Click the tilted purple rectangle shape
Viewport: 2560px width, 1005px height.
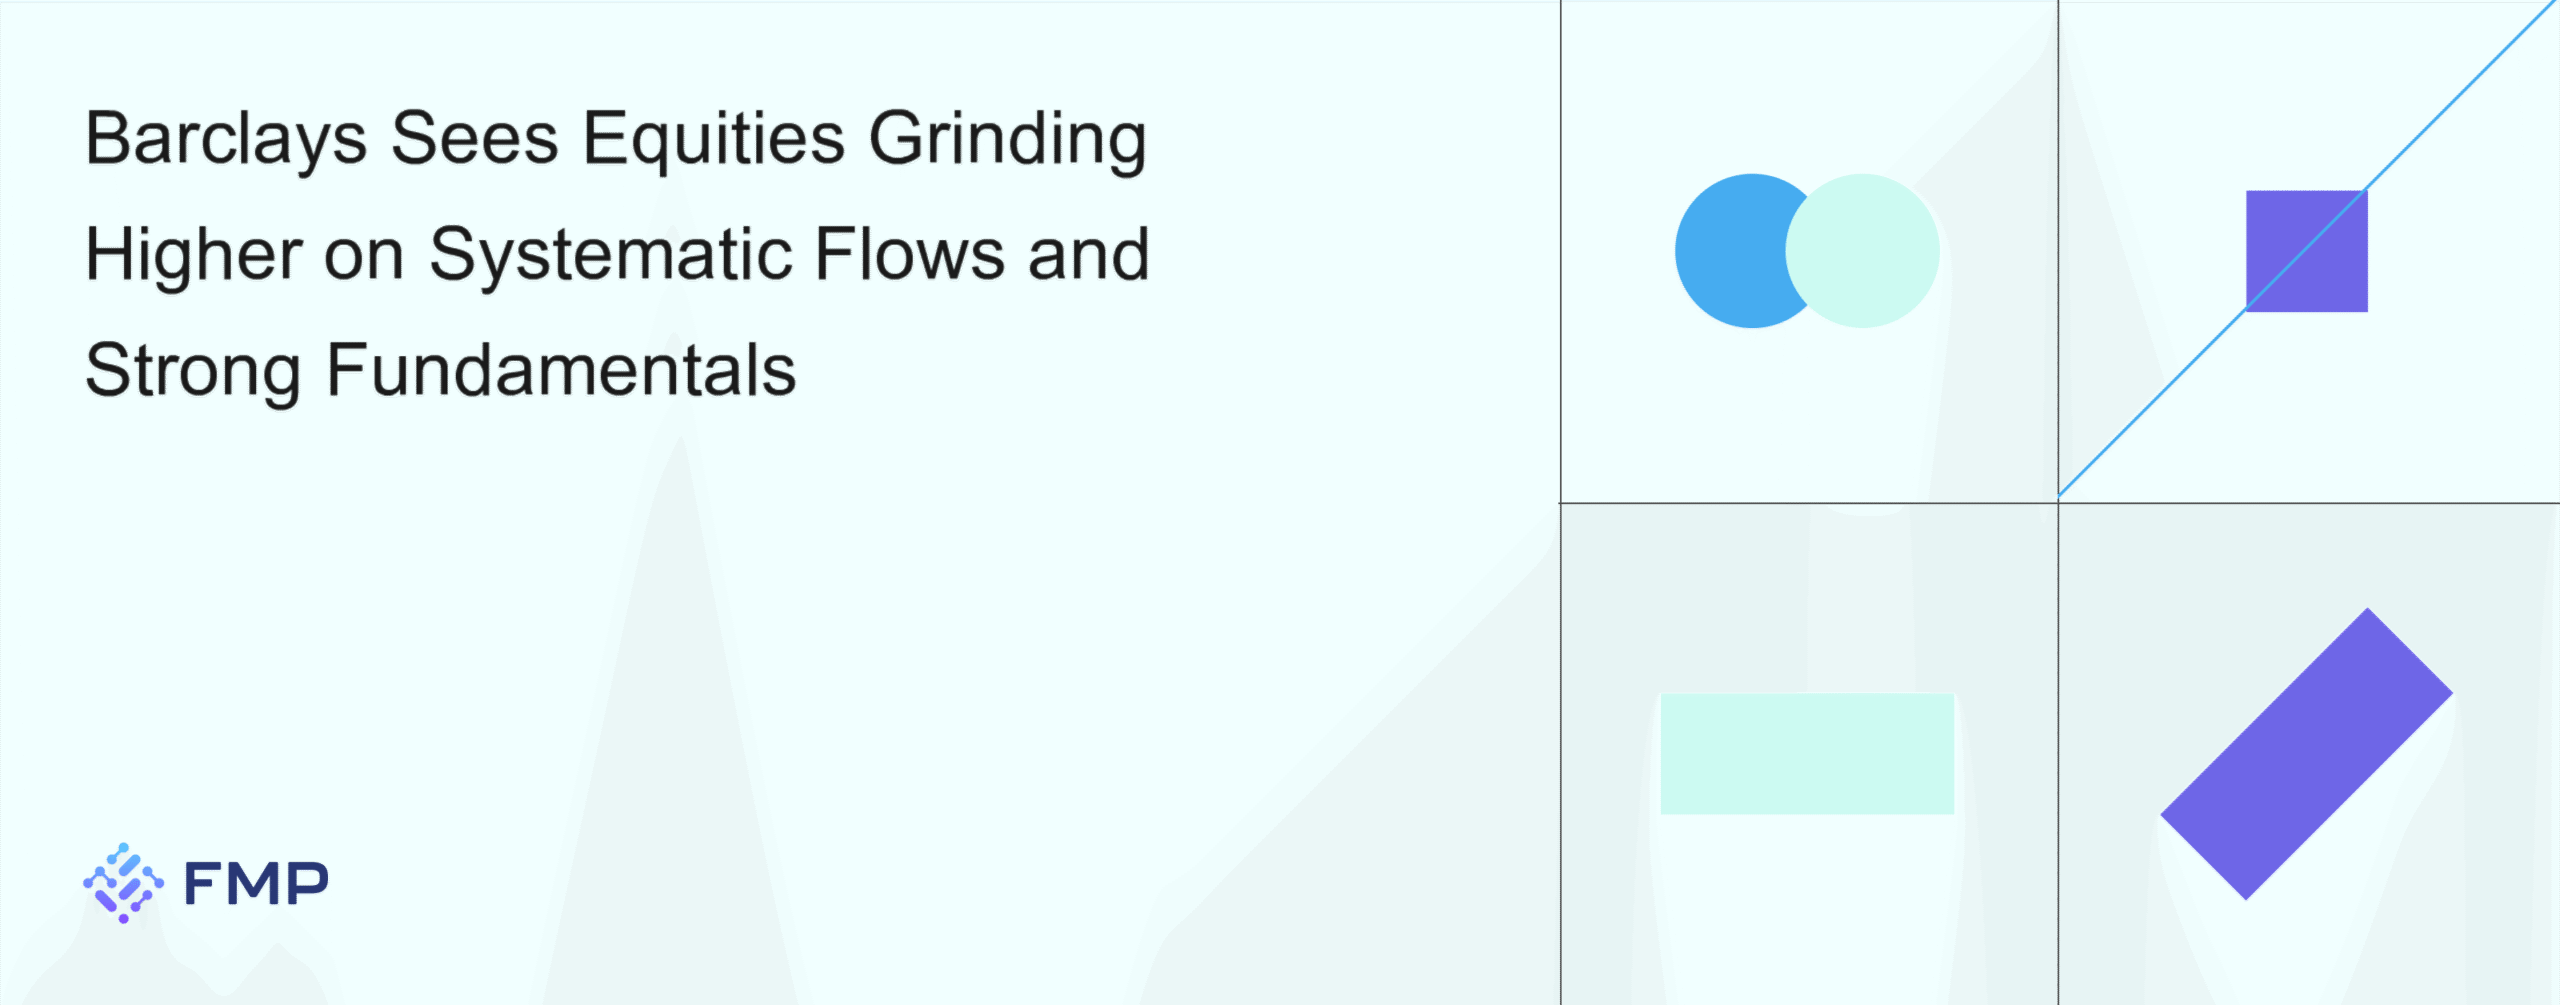point(2307,754)
